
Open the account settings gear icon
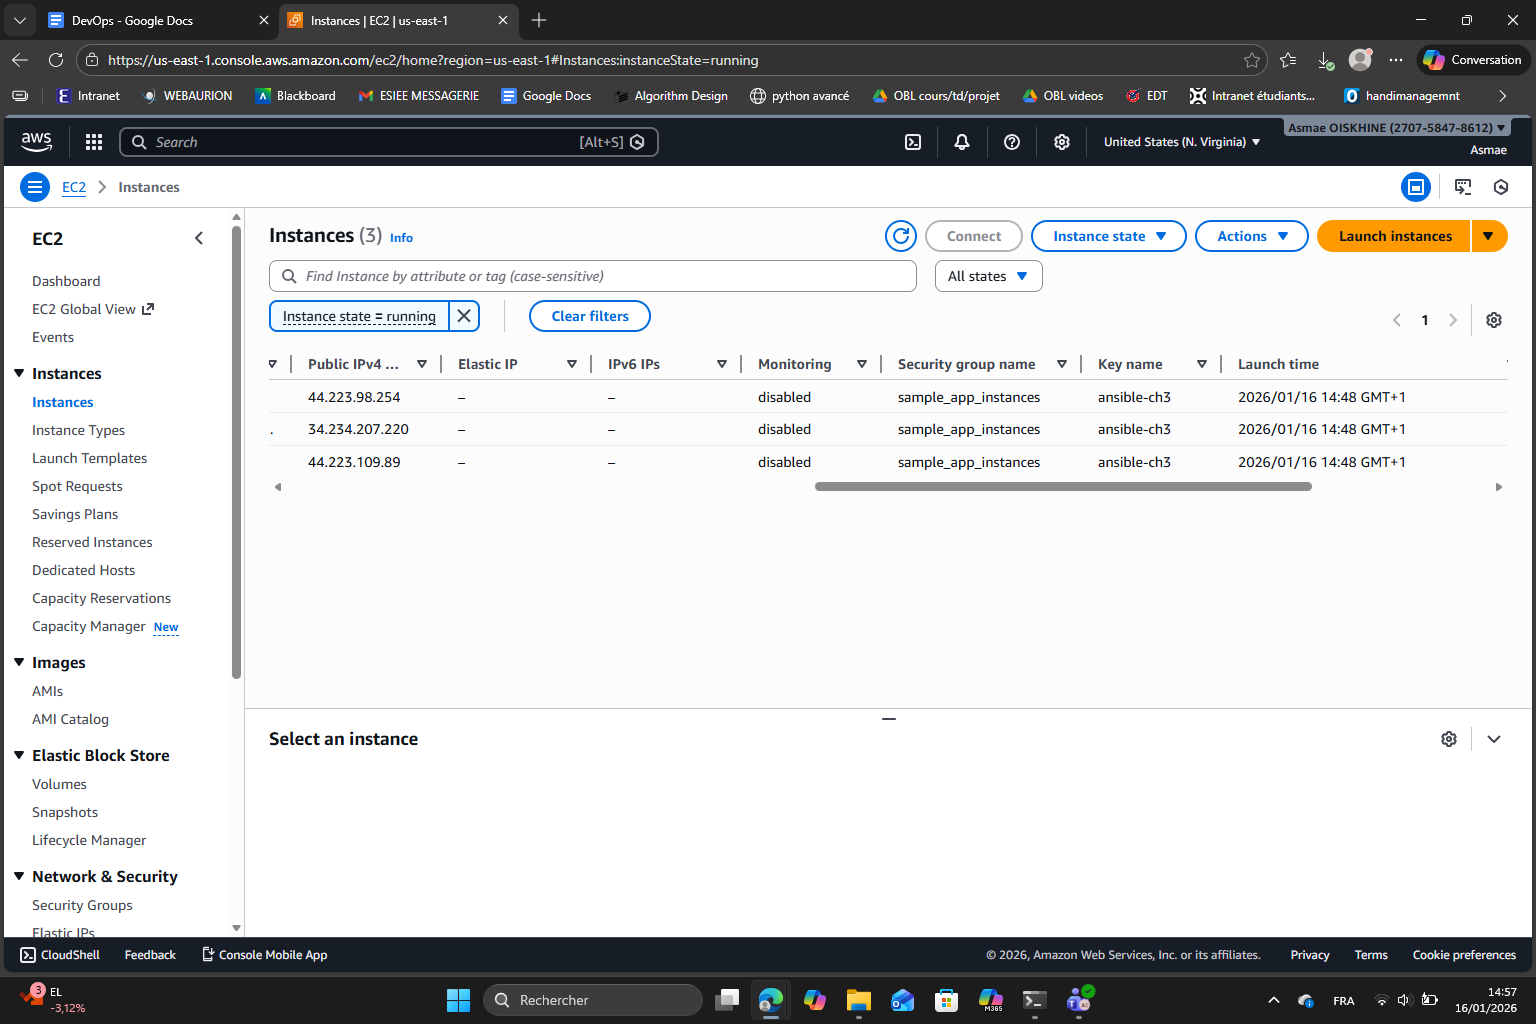pyautogui.click(x=1061, y=141)
